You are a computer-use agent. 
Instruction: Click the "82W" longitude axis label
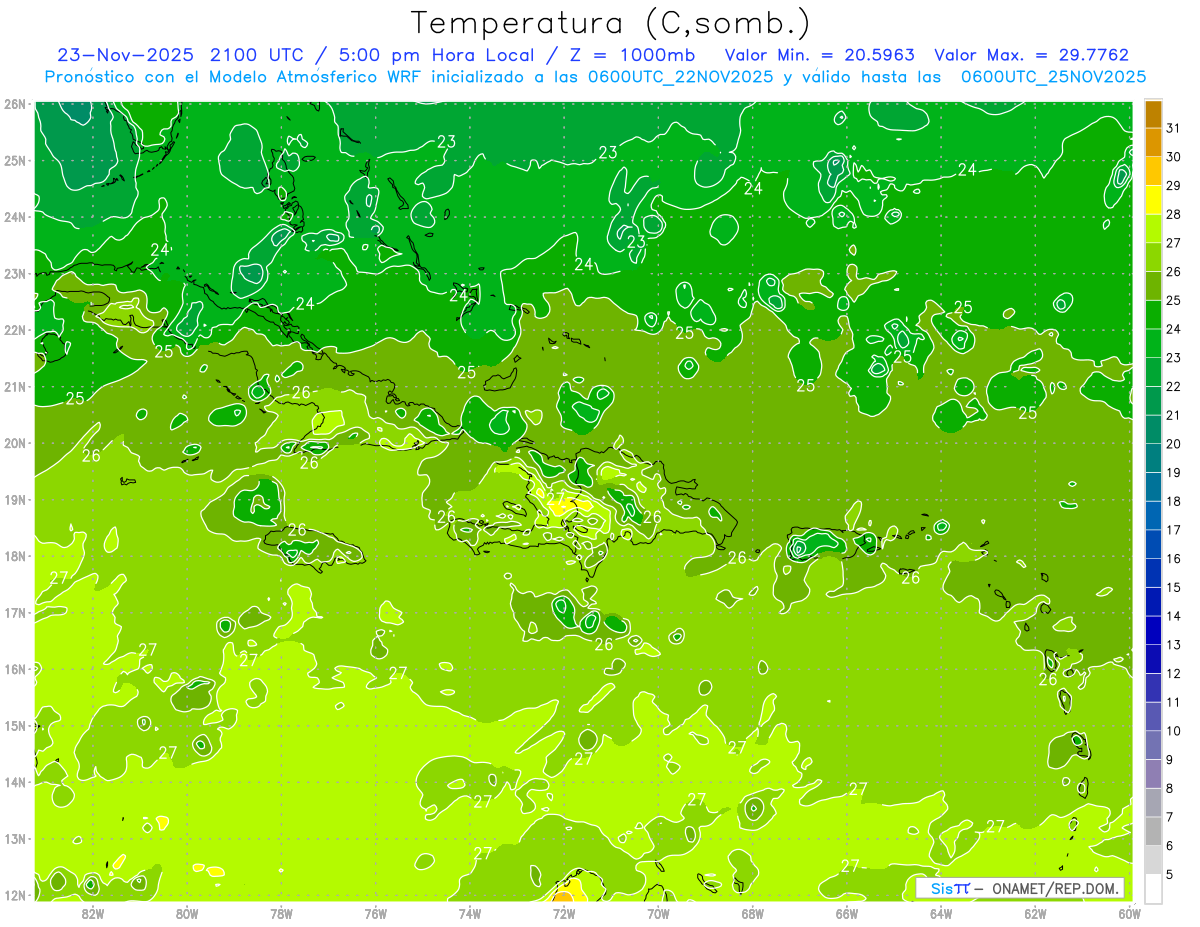click(x=93, y=913)
